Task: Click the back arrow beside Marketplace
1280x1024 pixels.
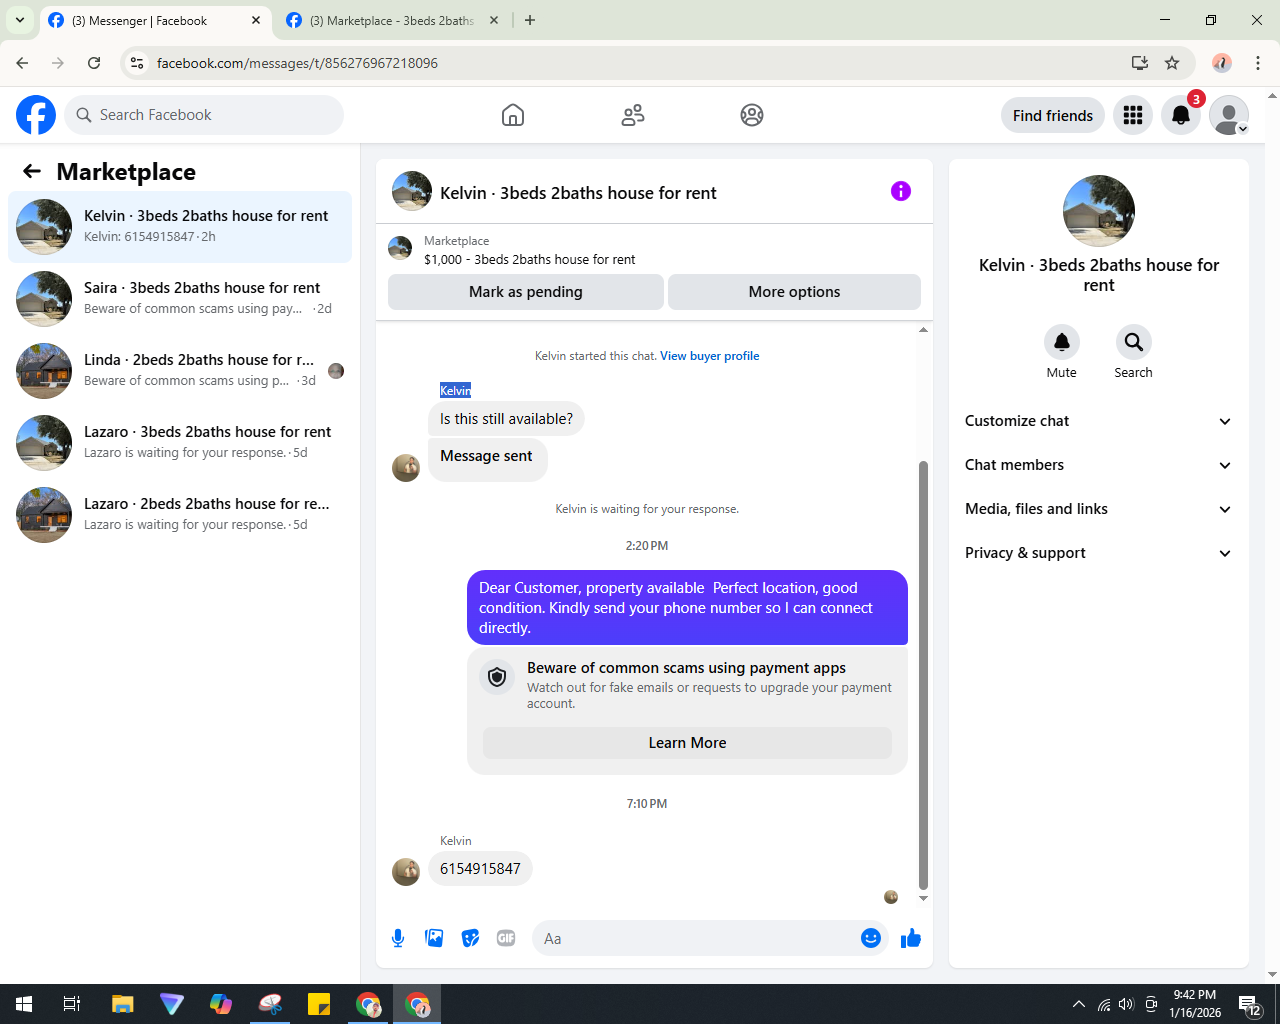Action: 32,171
